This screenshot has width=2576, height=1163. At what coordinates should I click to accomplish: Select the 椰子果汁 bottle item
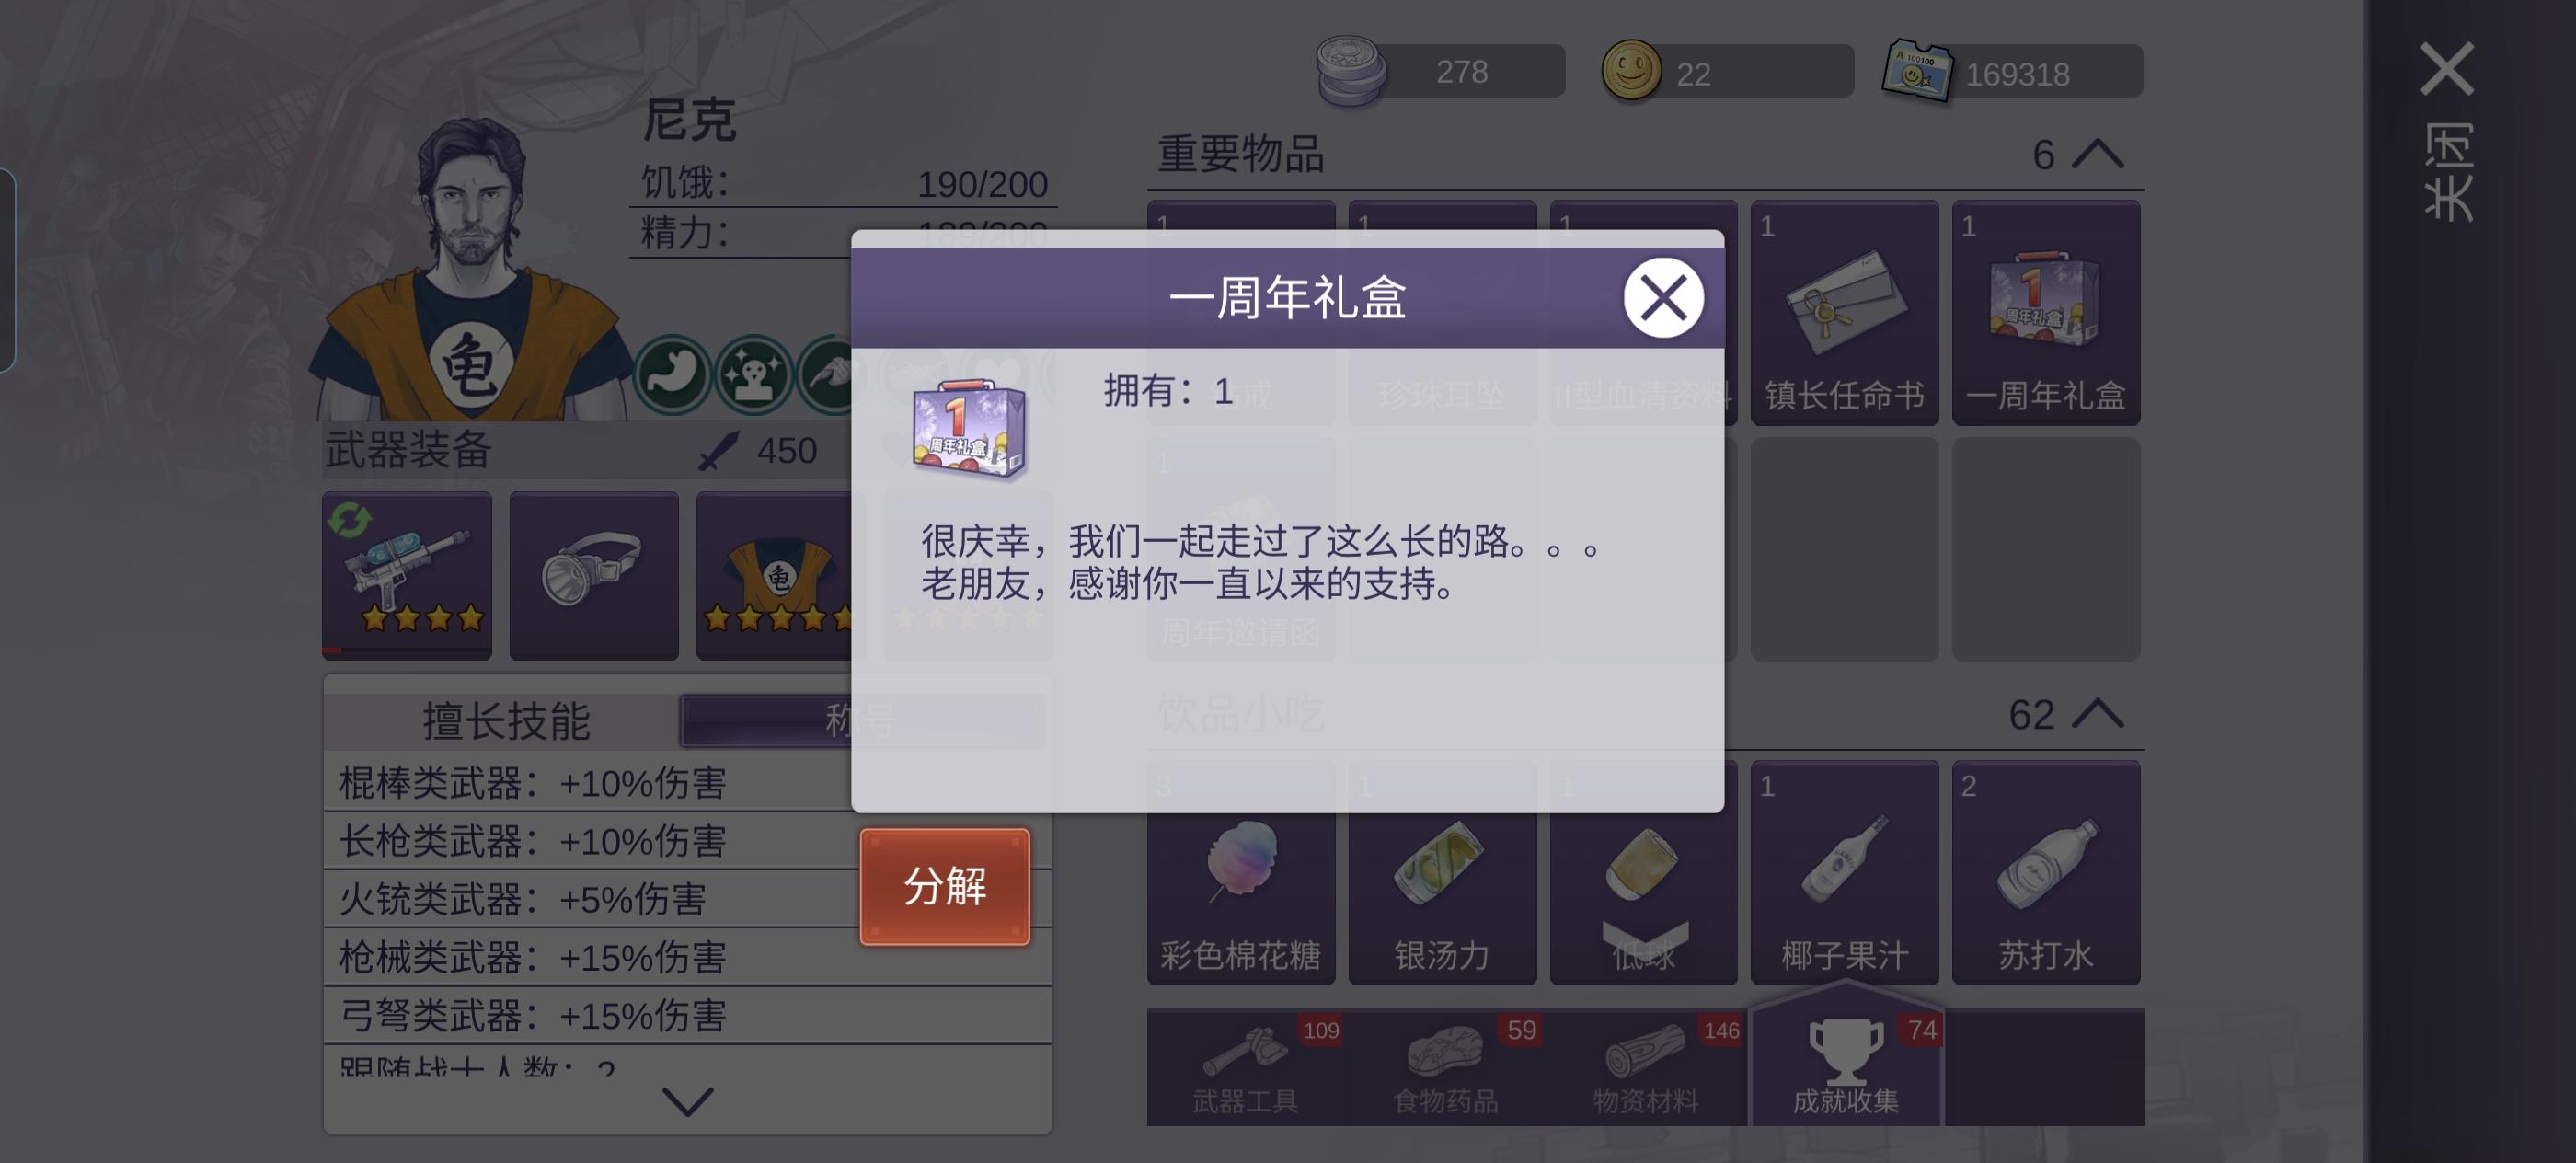(1844, 872)
